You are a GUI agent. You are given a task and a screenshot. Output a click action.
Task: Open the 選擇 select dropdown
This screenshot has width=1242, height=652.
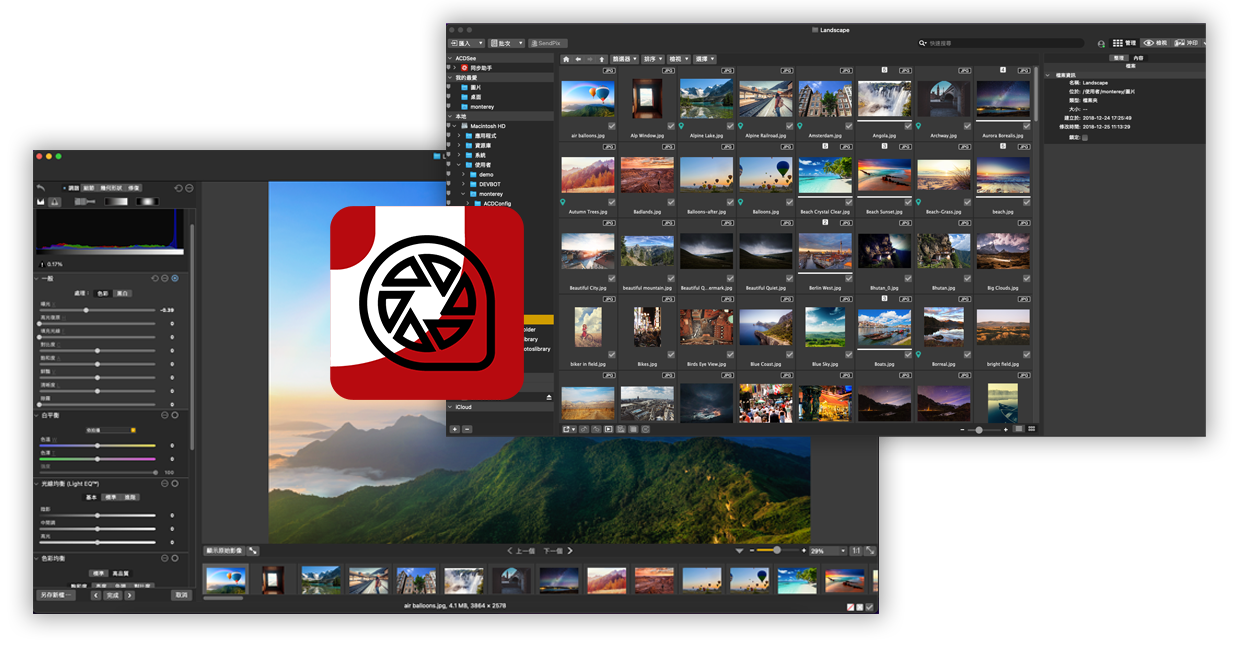tap(705, 59)
